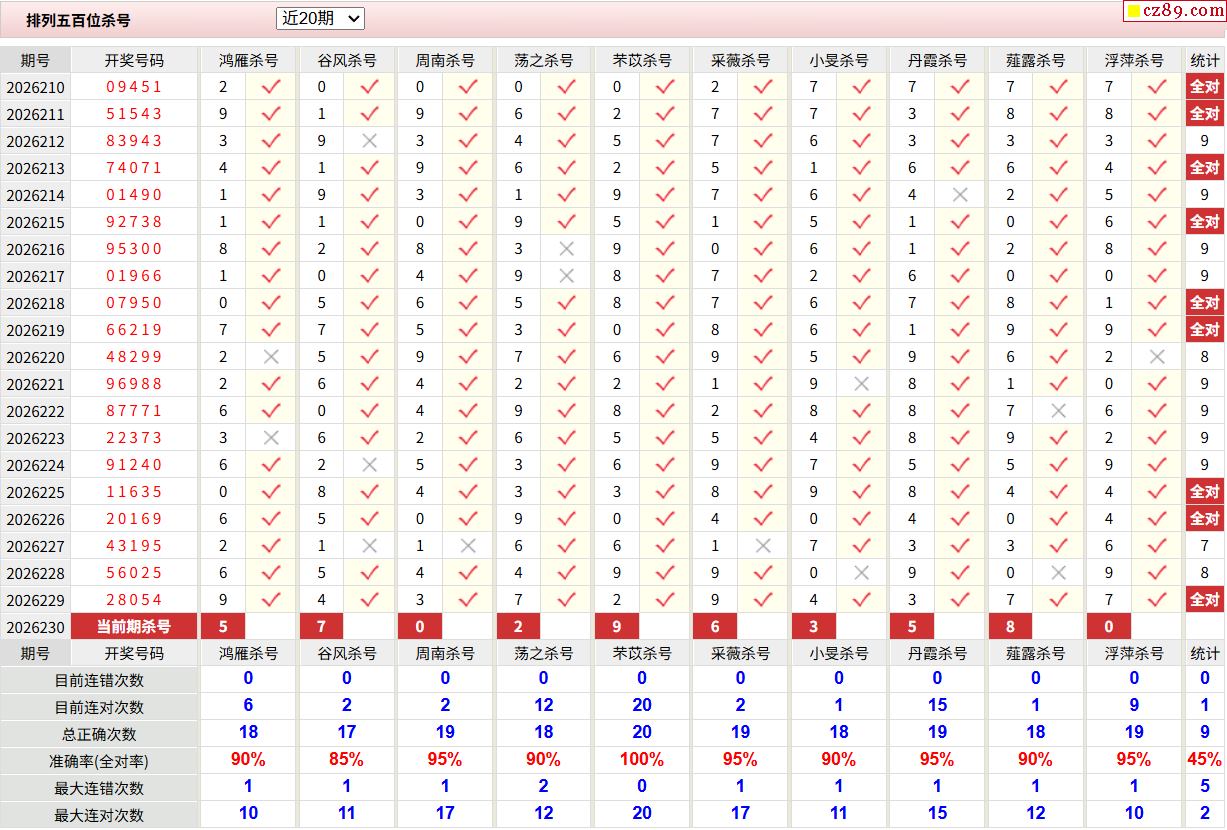Click the 当前期杀号 red label
The width and height of the screenshot is (1227, 830).
tap(134, 627)
